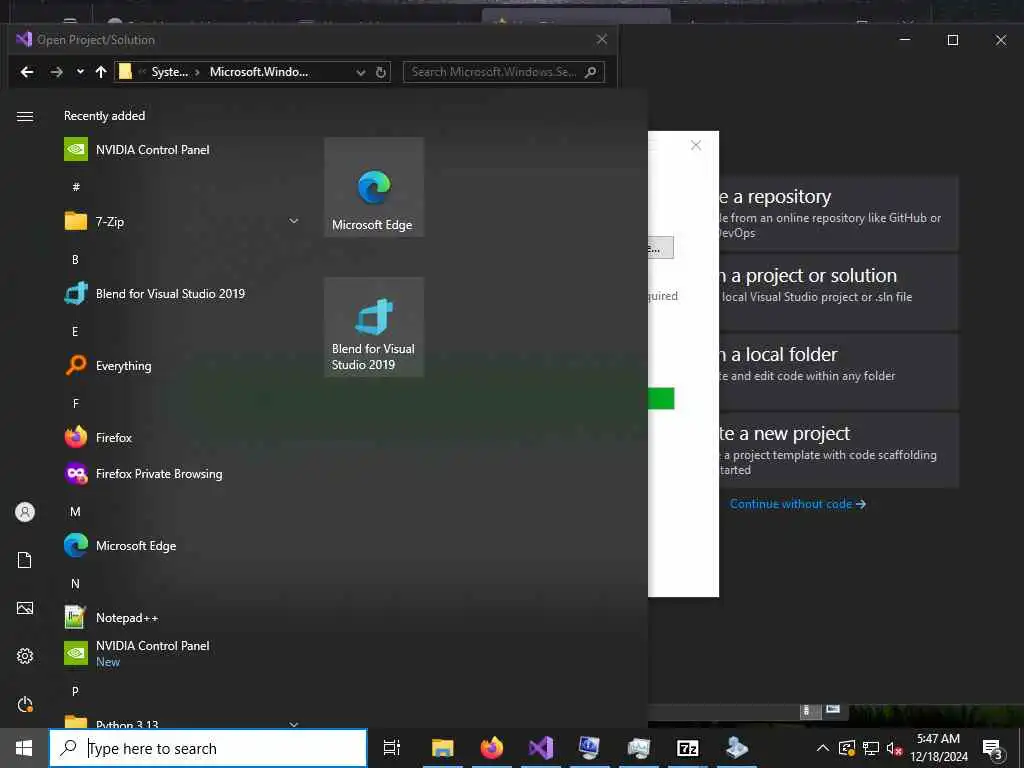Go back in Open Project dialog
This screenshot has height=768, width=1024.
[27, 72]
